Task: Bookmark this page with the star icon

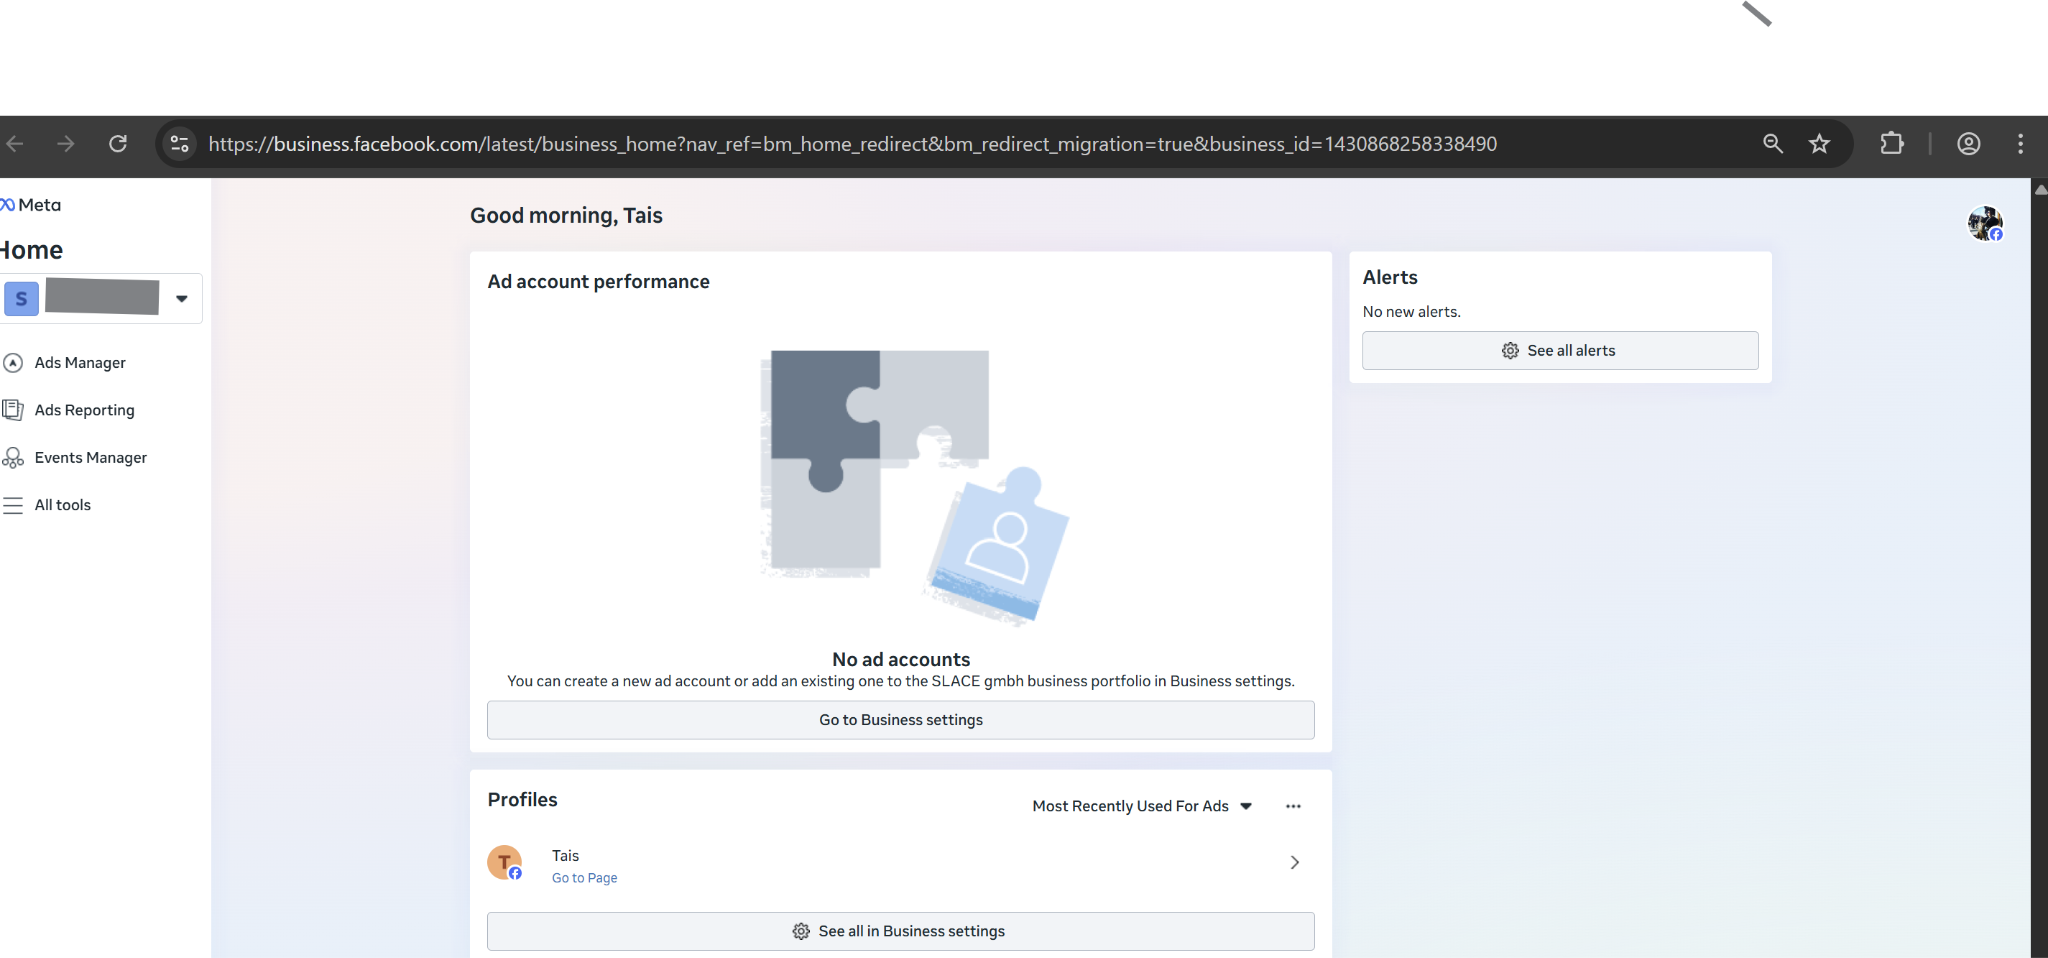Action: click(x=1819, y=144)
